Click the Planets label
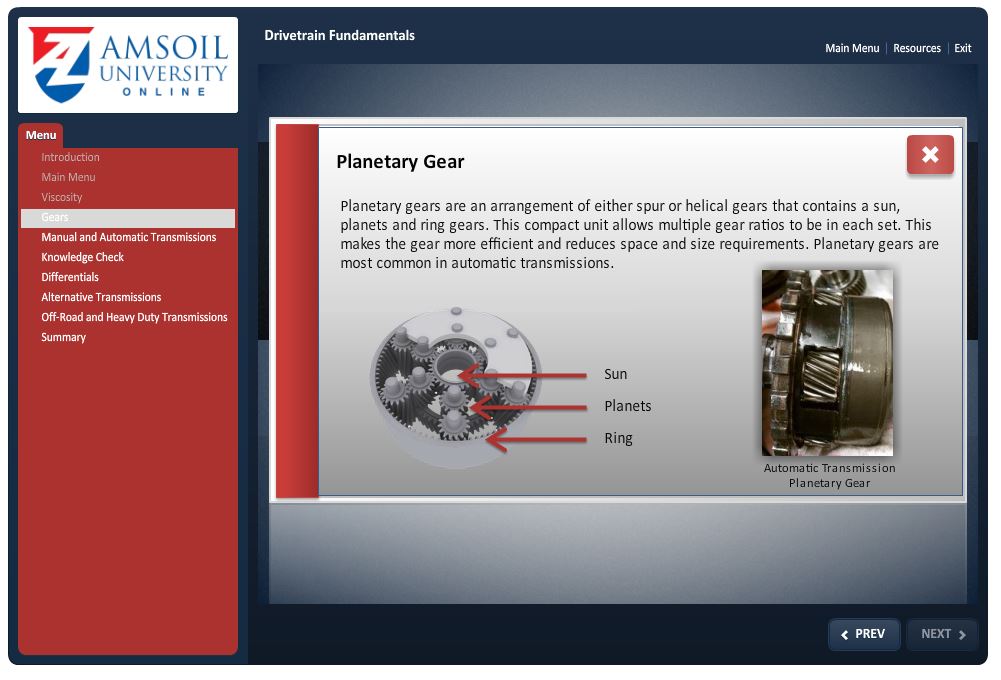This screenshot has width=1001, height=680. coord(628,406)
